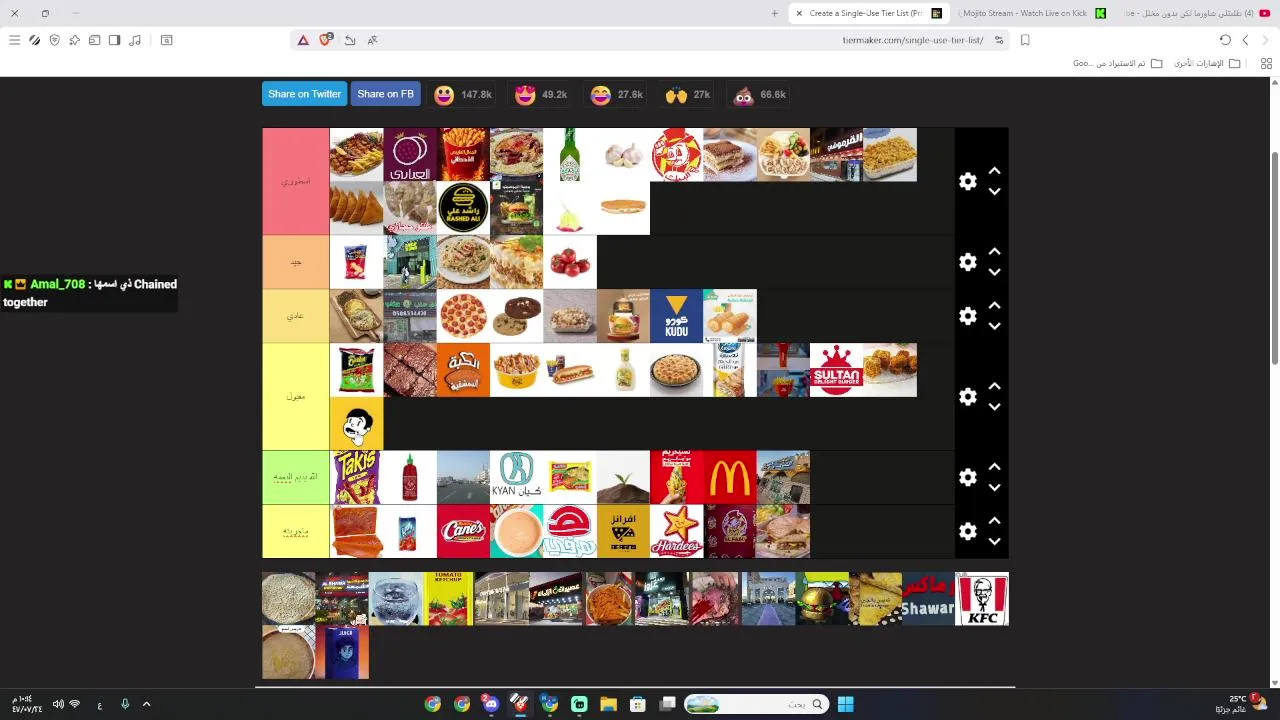Open settings gear for the Hardee's tier row
This screenshot has height=720, width=1280.
(967, 532)
